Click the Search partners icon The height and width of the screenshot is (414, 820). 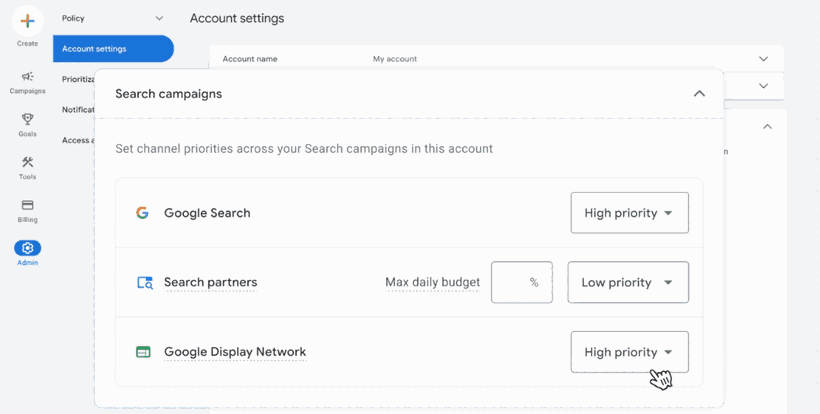pyautogui.click(x=145, y=283)
